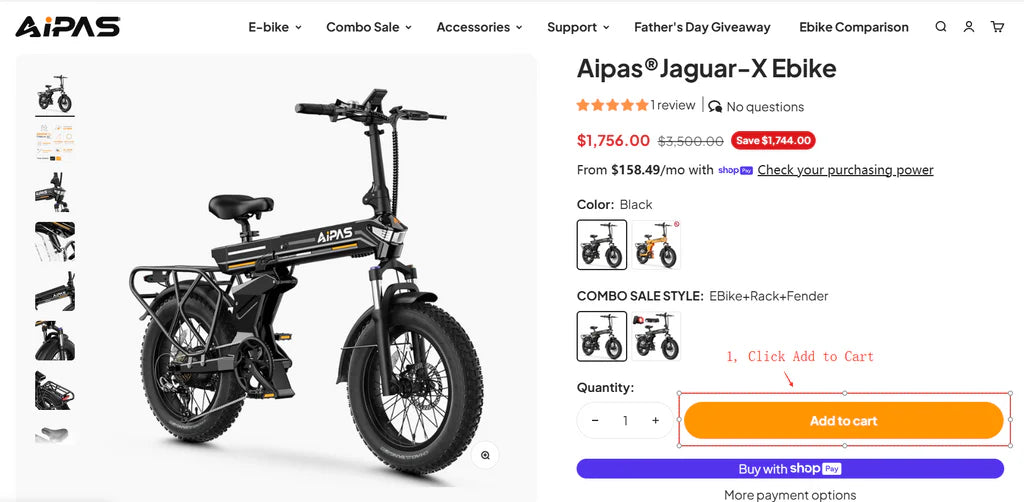Select the second combo sale style

click(x=656, y=336)
